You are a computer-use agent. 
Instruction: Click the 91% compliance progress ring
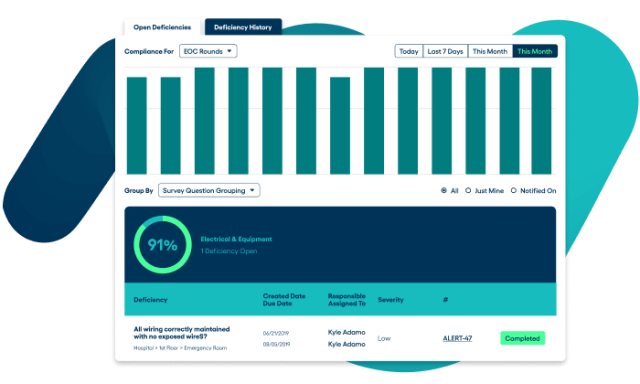coord(162,245)
